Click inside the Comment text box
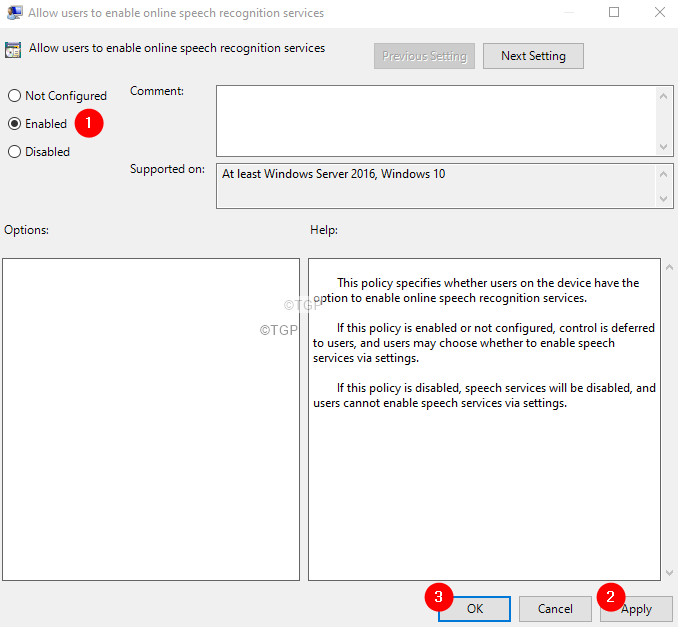Screen dimensions: 678x627 point(436,121)
